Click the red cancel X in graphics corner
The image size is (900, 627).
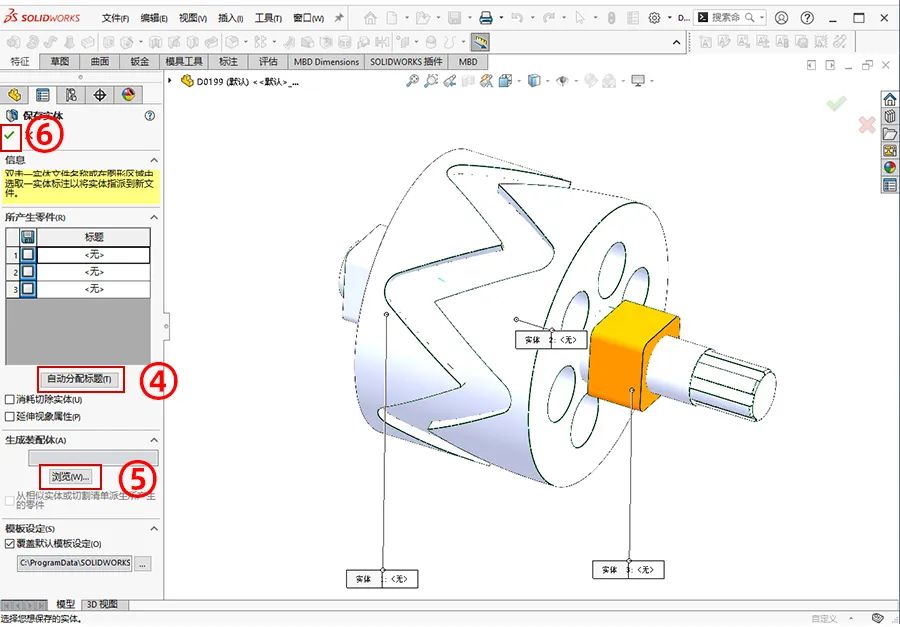click(867, 124)
